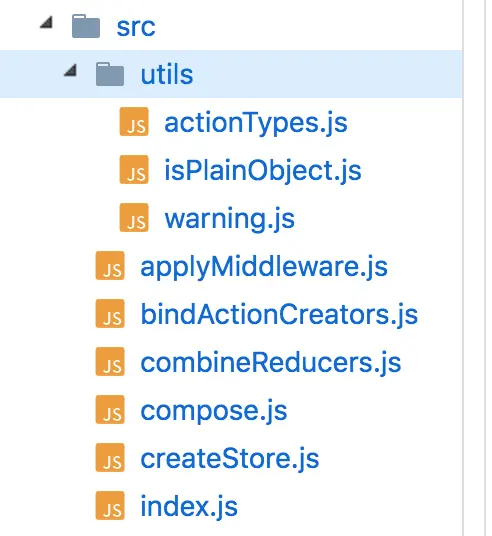Open createStore.js file
Image resolution: width=492 pixels, height=536 pixels.
[230, 459]
